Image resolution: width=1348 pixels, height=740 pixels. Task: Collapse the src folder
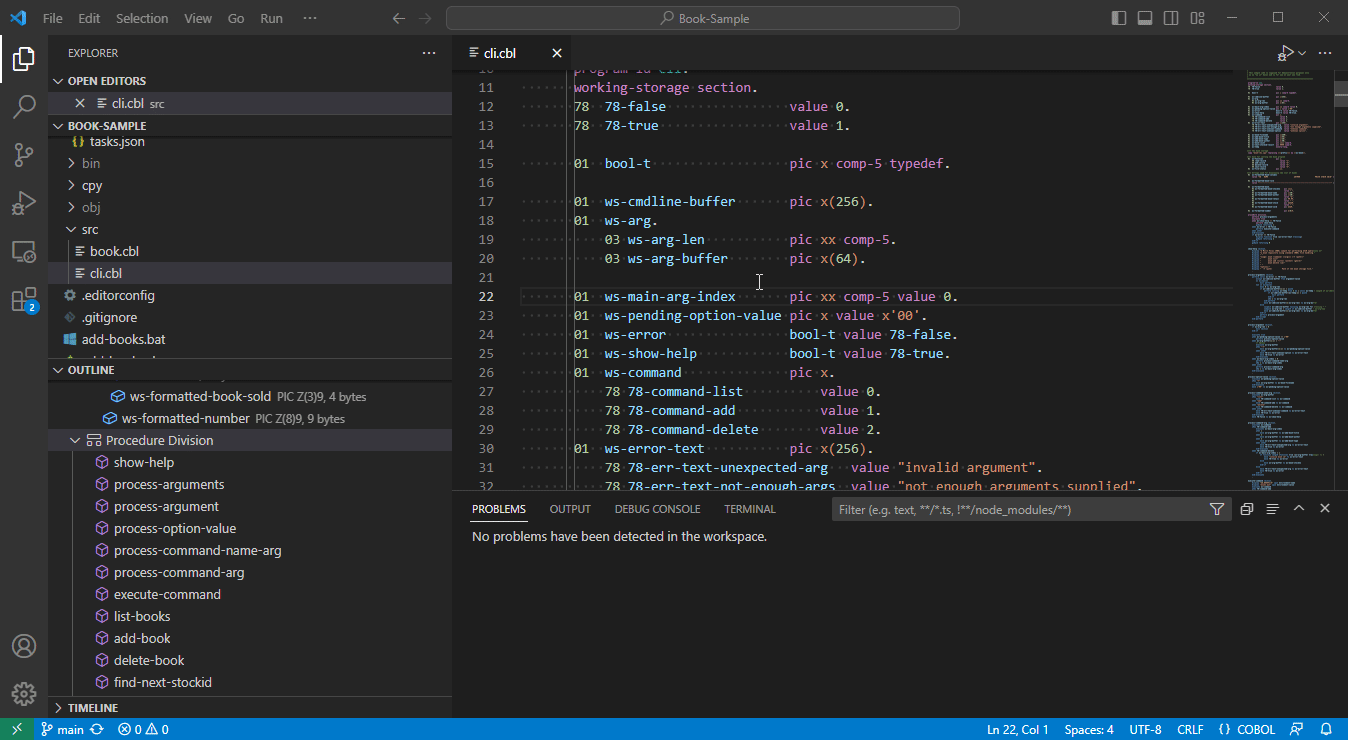(x=71, y=229)
